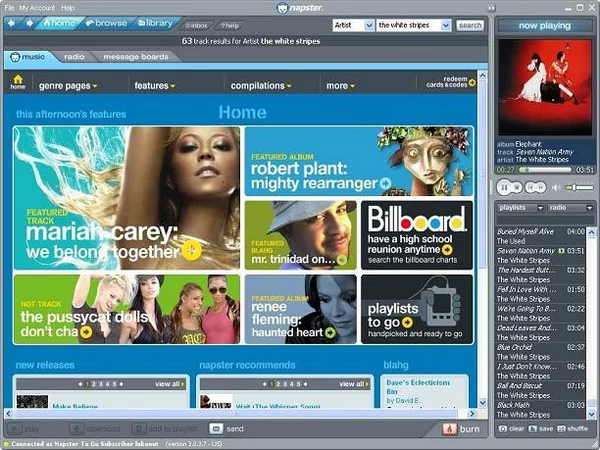Adjust the volume slider

tap(579, 188)
